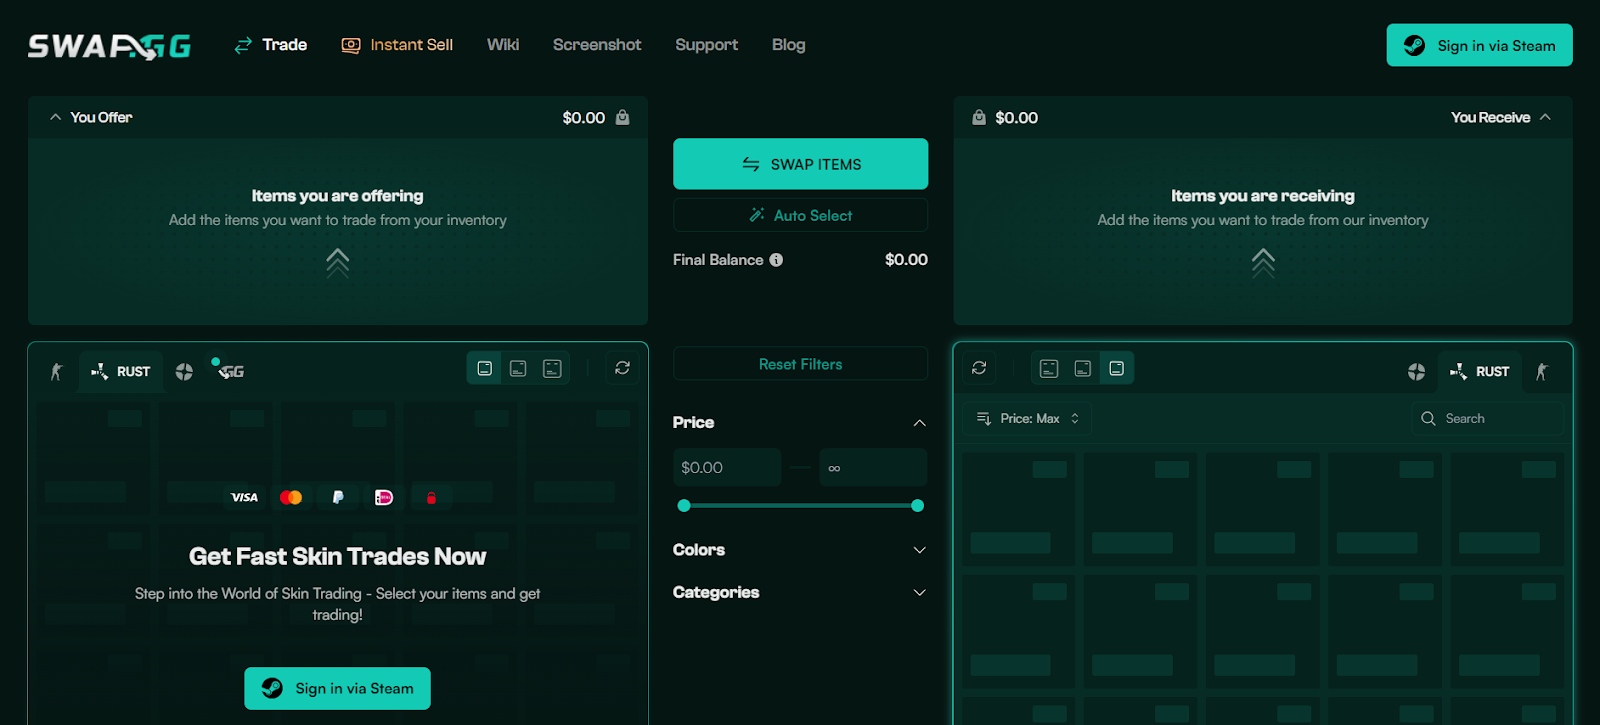The image size is (1600, 725).
Task: Open the SWAP.GG inventory tab icon
Action: 231,371
